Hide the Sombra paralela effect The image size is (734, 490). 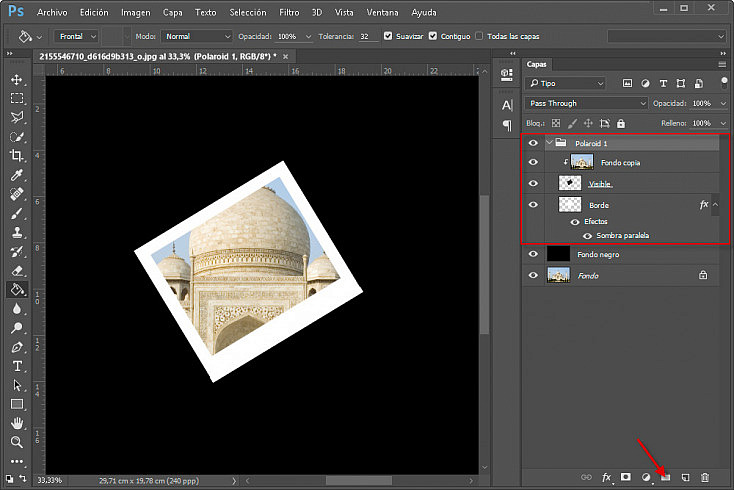pyautogui.click(x=587, y=236)
